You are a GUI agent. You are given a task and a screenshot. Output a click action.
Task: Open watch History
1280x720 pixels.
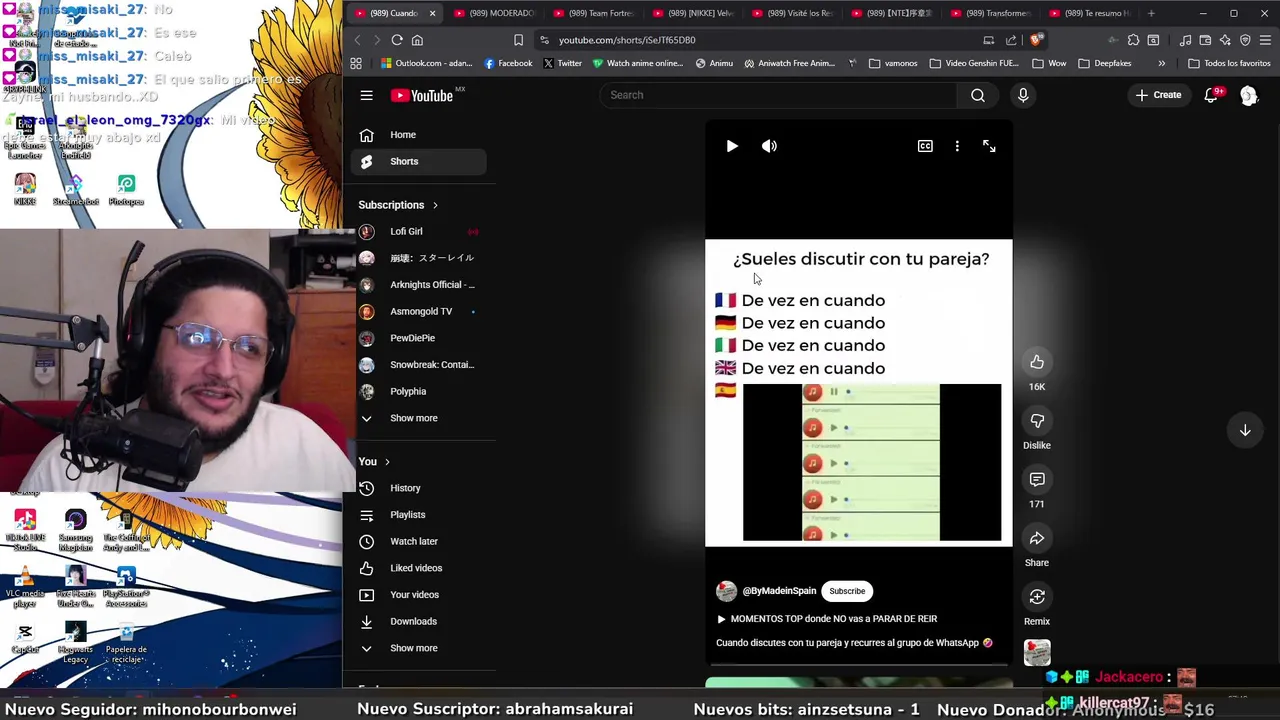coord(418,488)
